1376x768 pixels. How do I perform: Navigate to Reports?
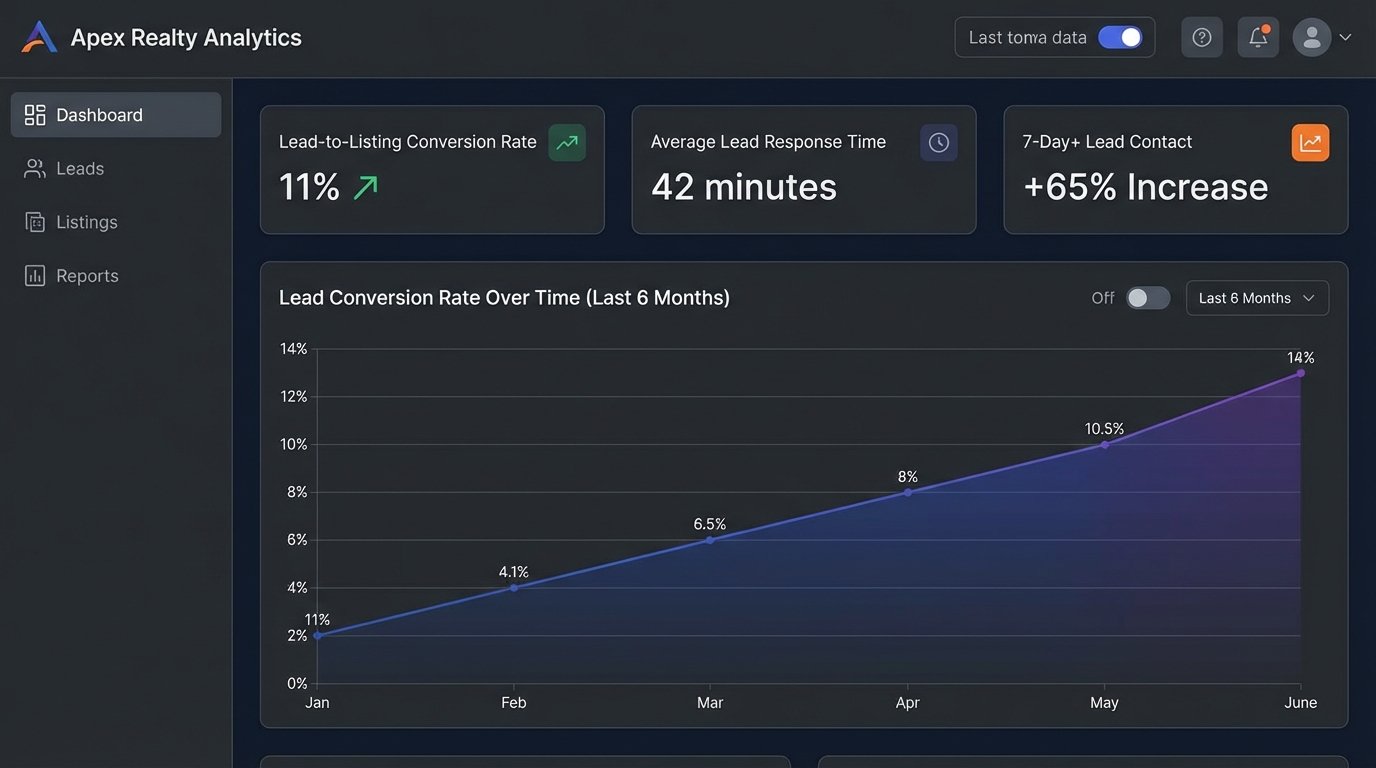(85, 275)
